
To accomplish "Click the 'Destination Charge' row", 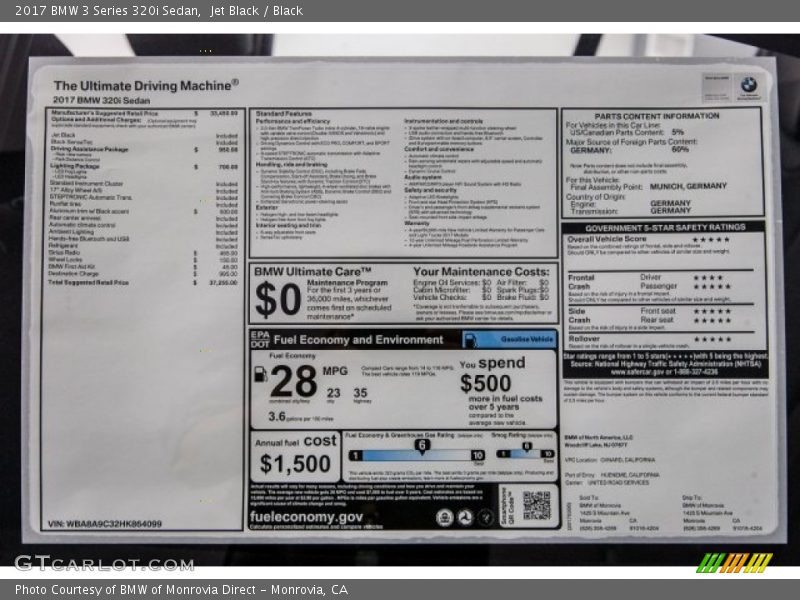I will (x=142, y=273).
